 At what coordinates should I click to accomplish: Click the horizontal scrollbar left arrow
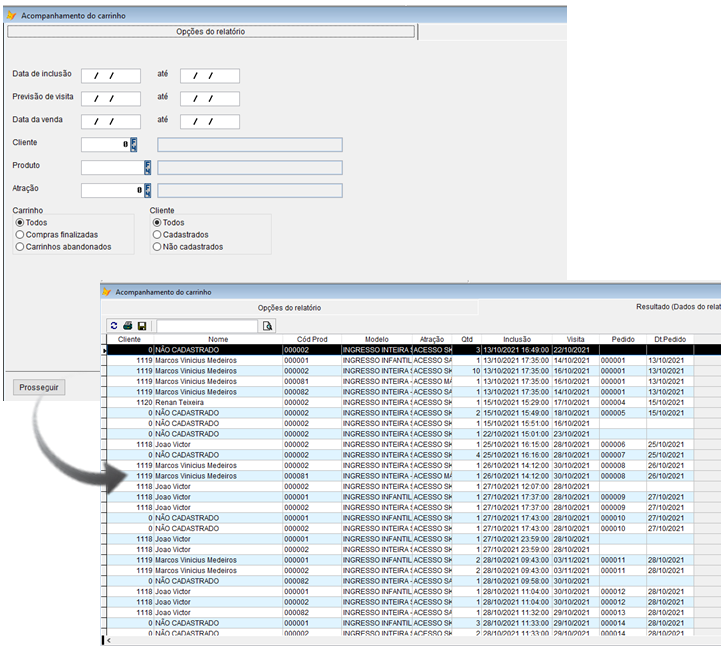click(108, 640)
